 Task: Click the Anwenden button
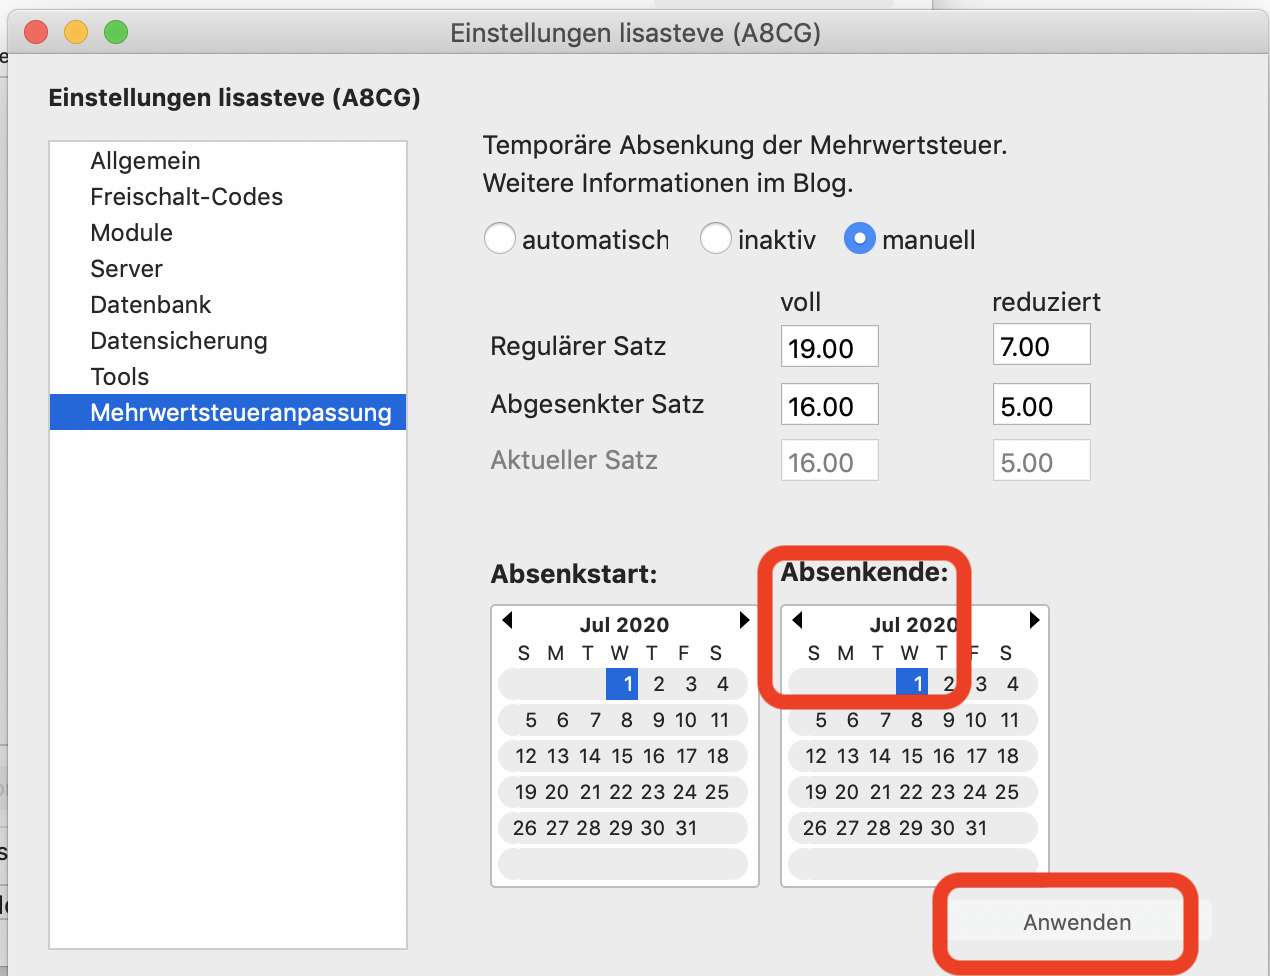point(1077,922)
